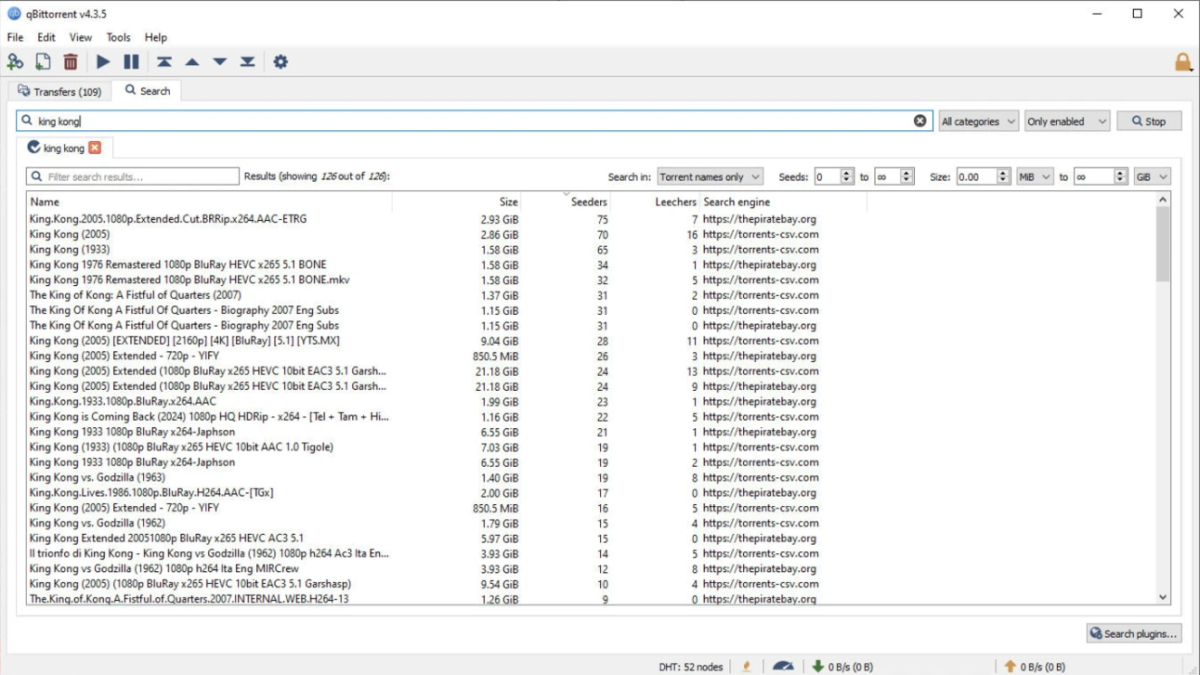Click the Stop search button

[x=1149, y=121]
